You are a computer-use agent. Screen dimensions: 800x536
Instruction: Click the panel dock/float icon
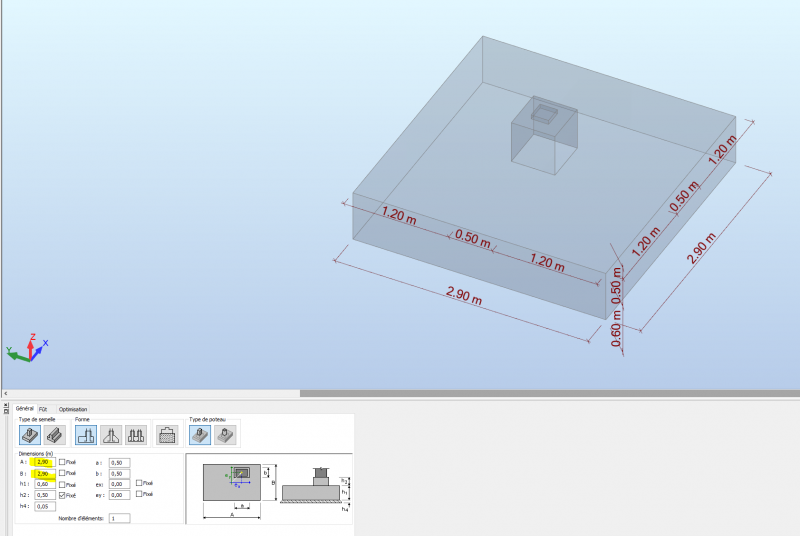tap(6, 411)
